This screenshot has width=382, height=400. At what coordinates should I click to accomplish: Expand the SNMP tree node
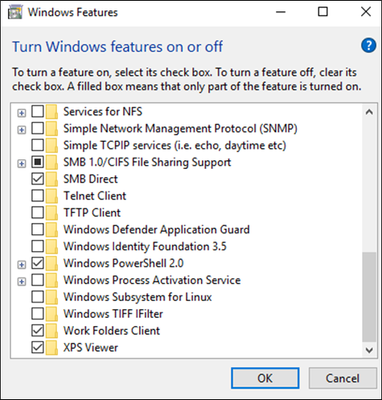click(x=22, y=130)
